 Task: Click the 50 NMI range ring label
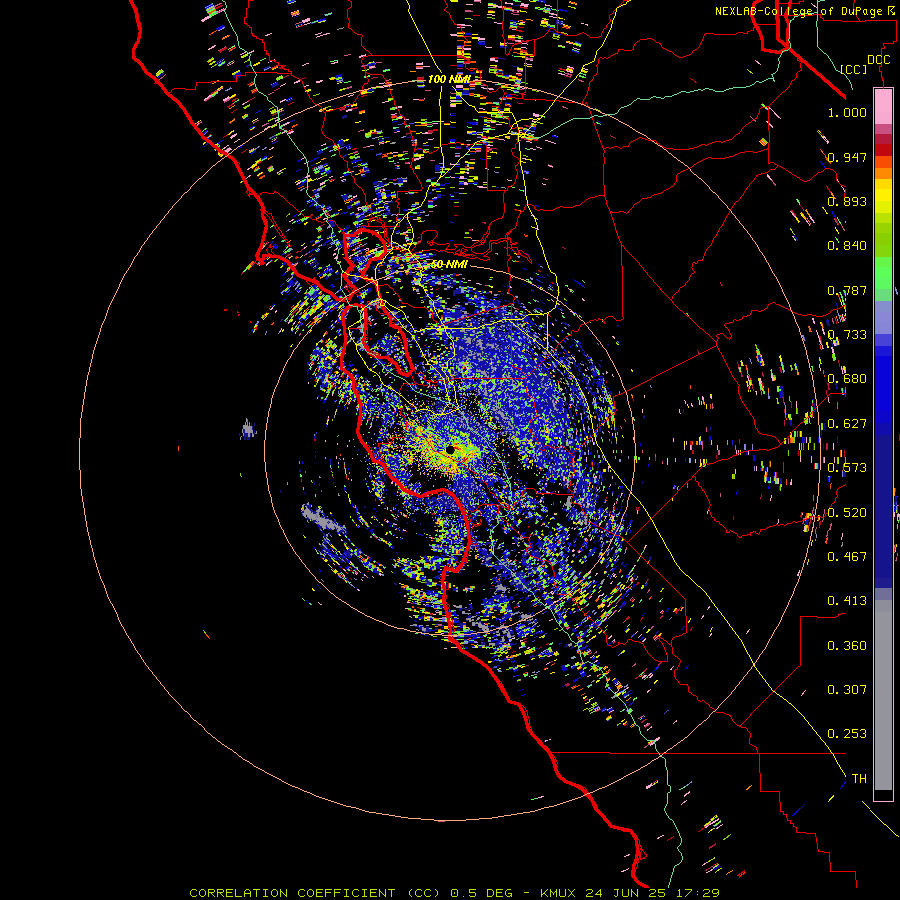(449, 265)
